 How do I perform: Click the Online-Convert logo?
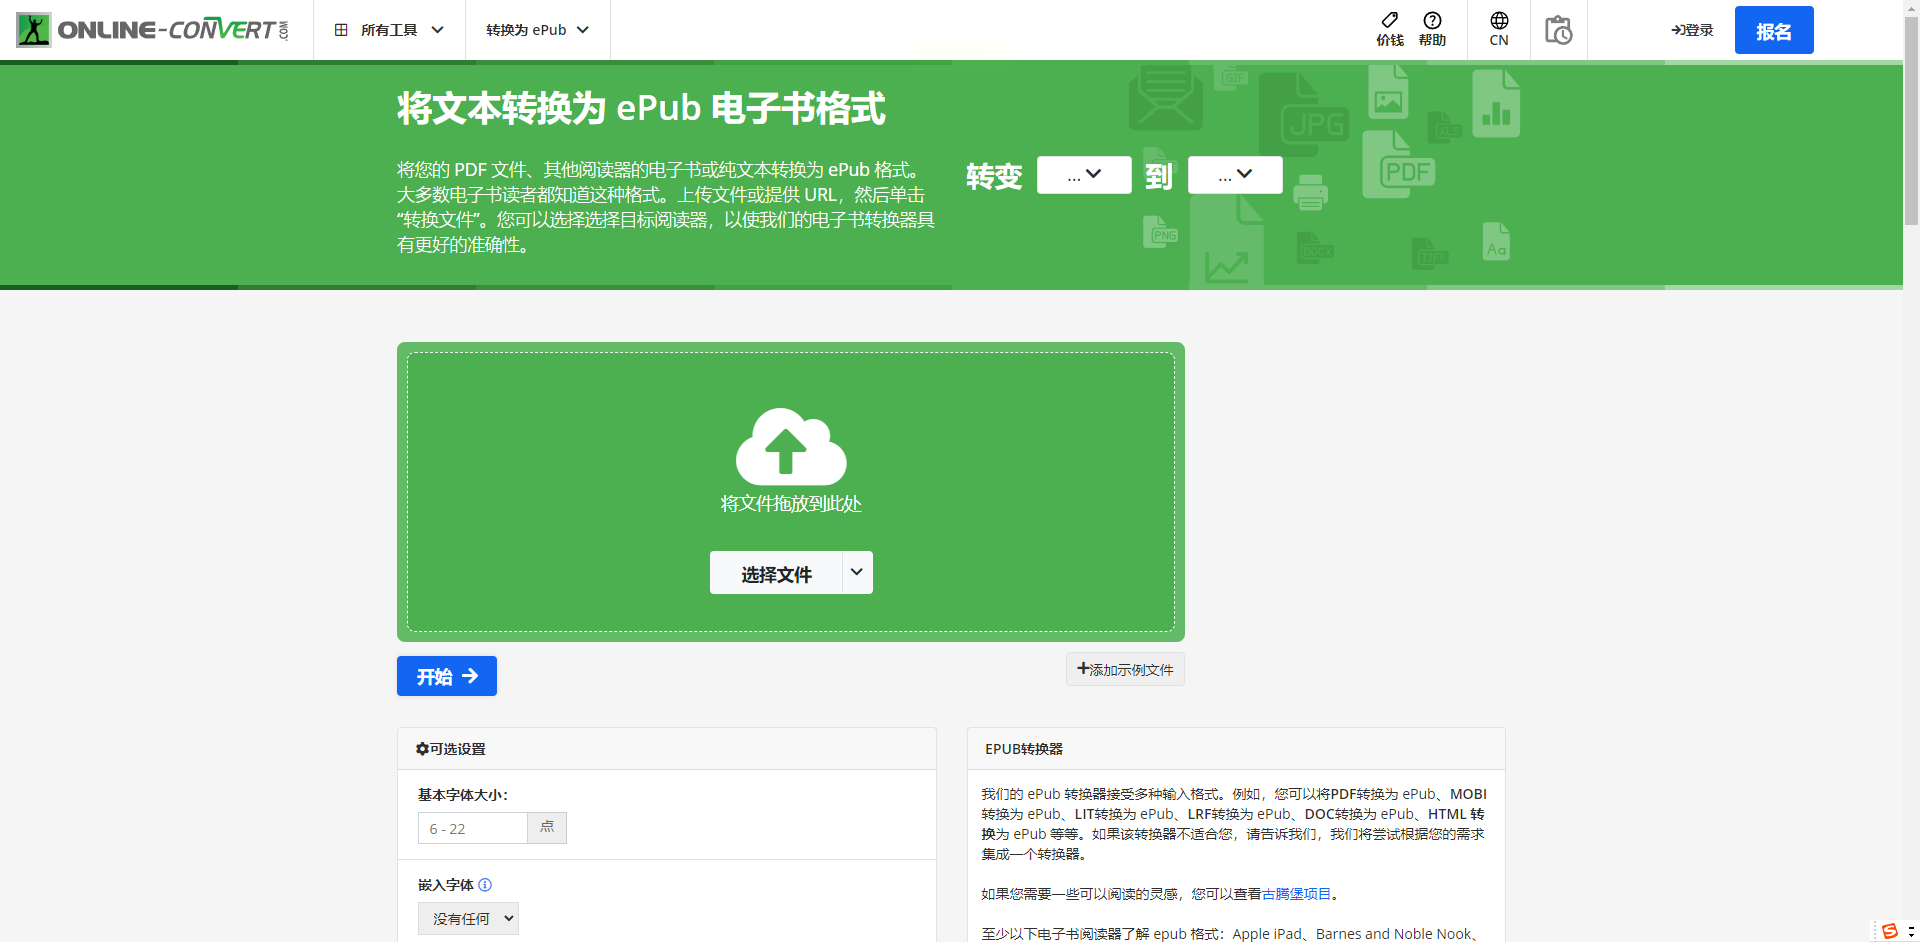(x=153, y=30)
